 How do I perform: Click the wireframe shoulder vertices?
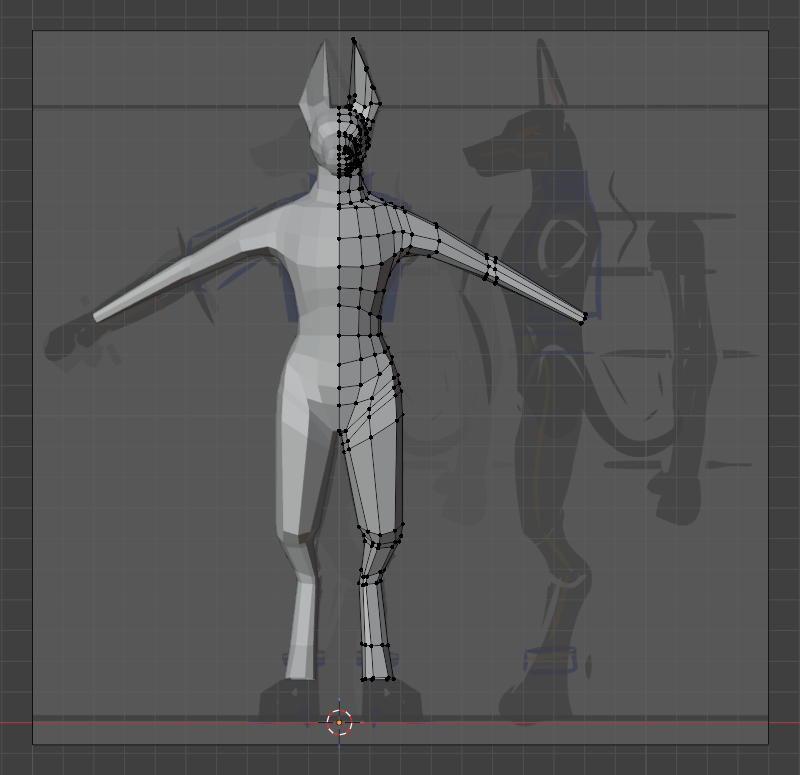click(x=404, y=213)
